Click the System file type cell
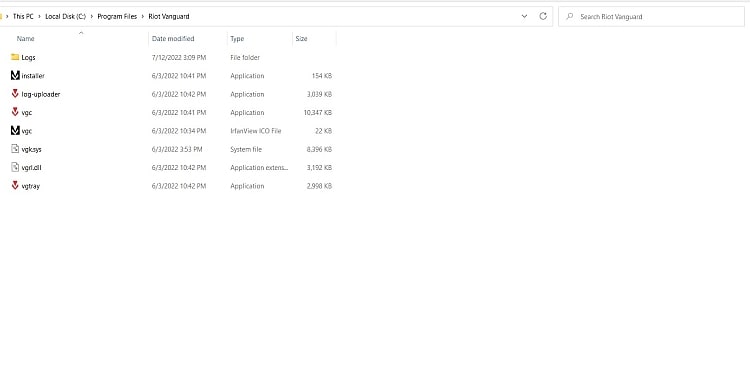The width and height of the screenshot is (750, 375). click(246, 149)
